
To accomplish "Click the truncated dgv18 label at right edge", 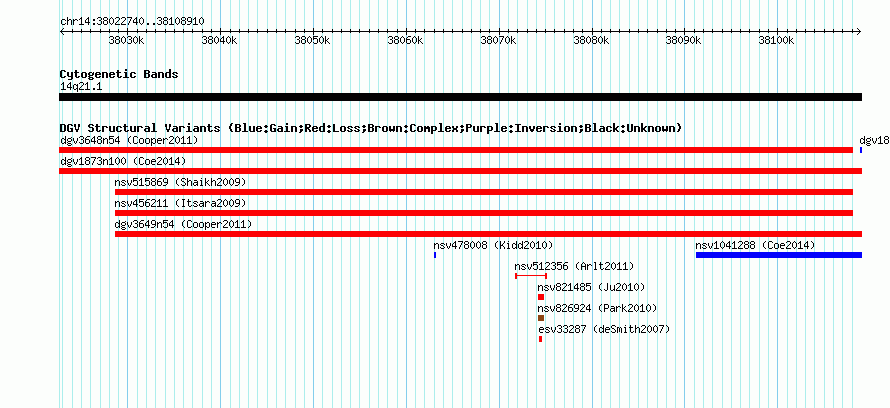I will coord(874,140).
